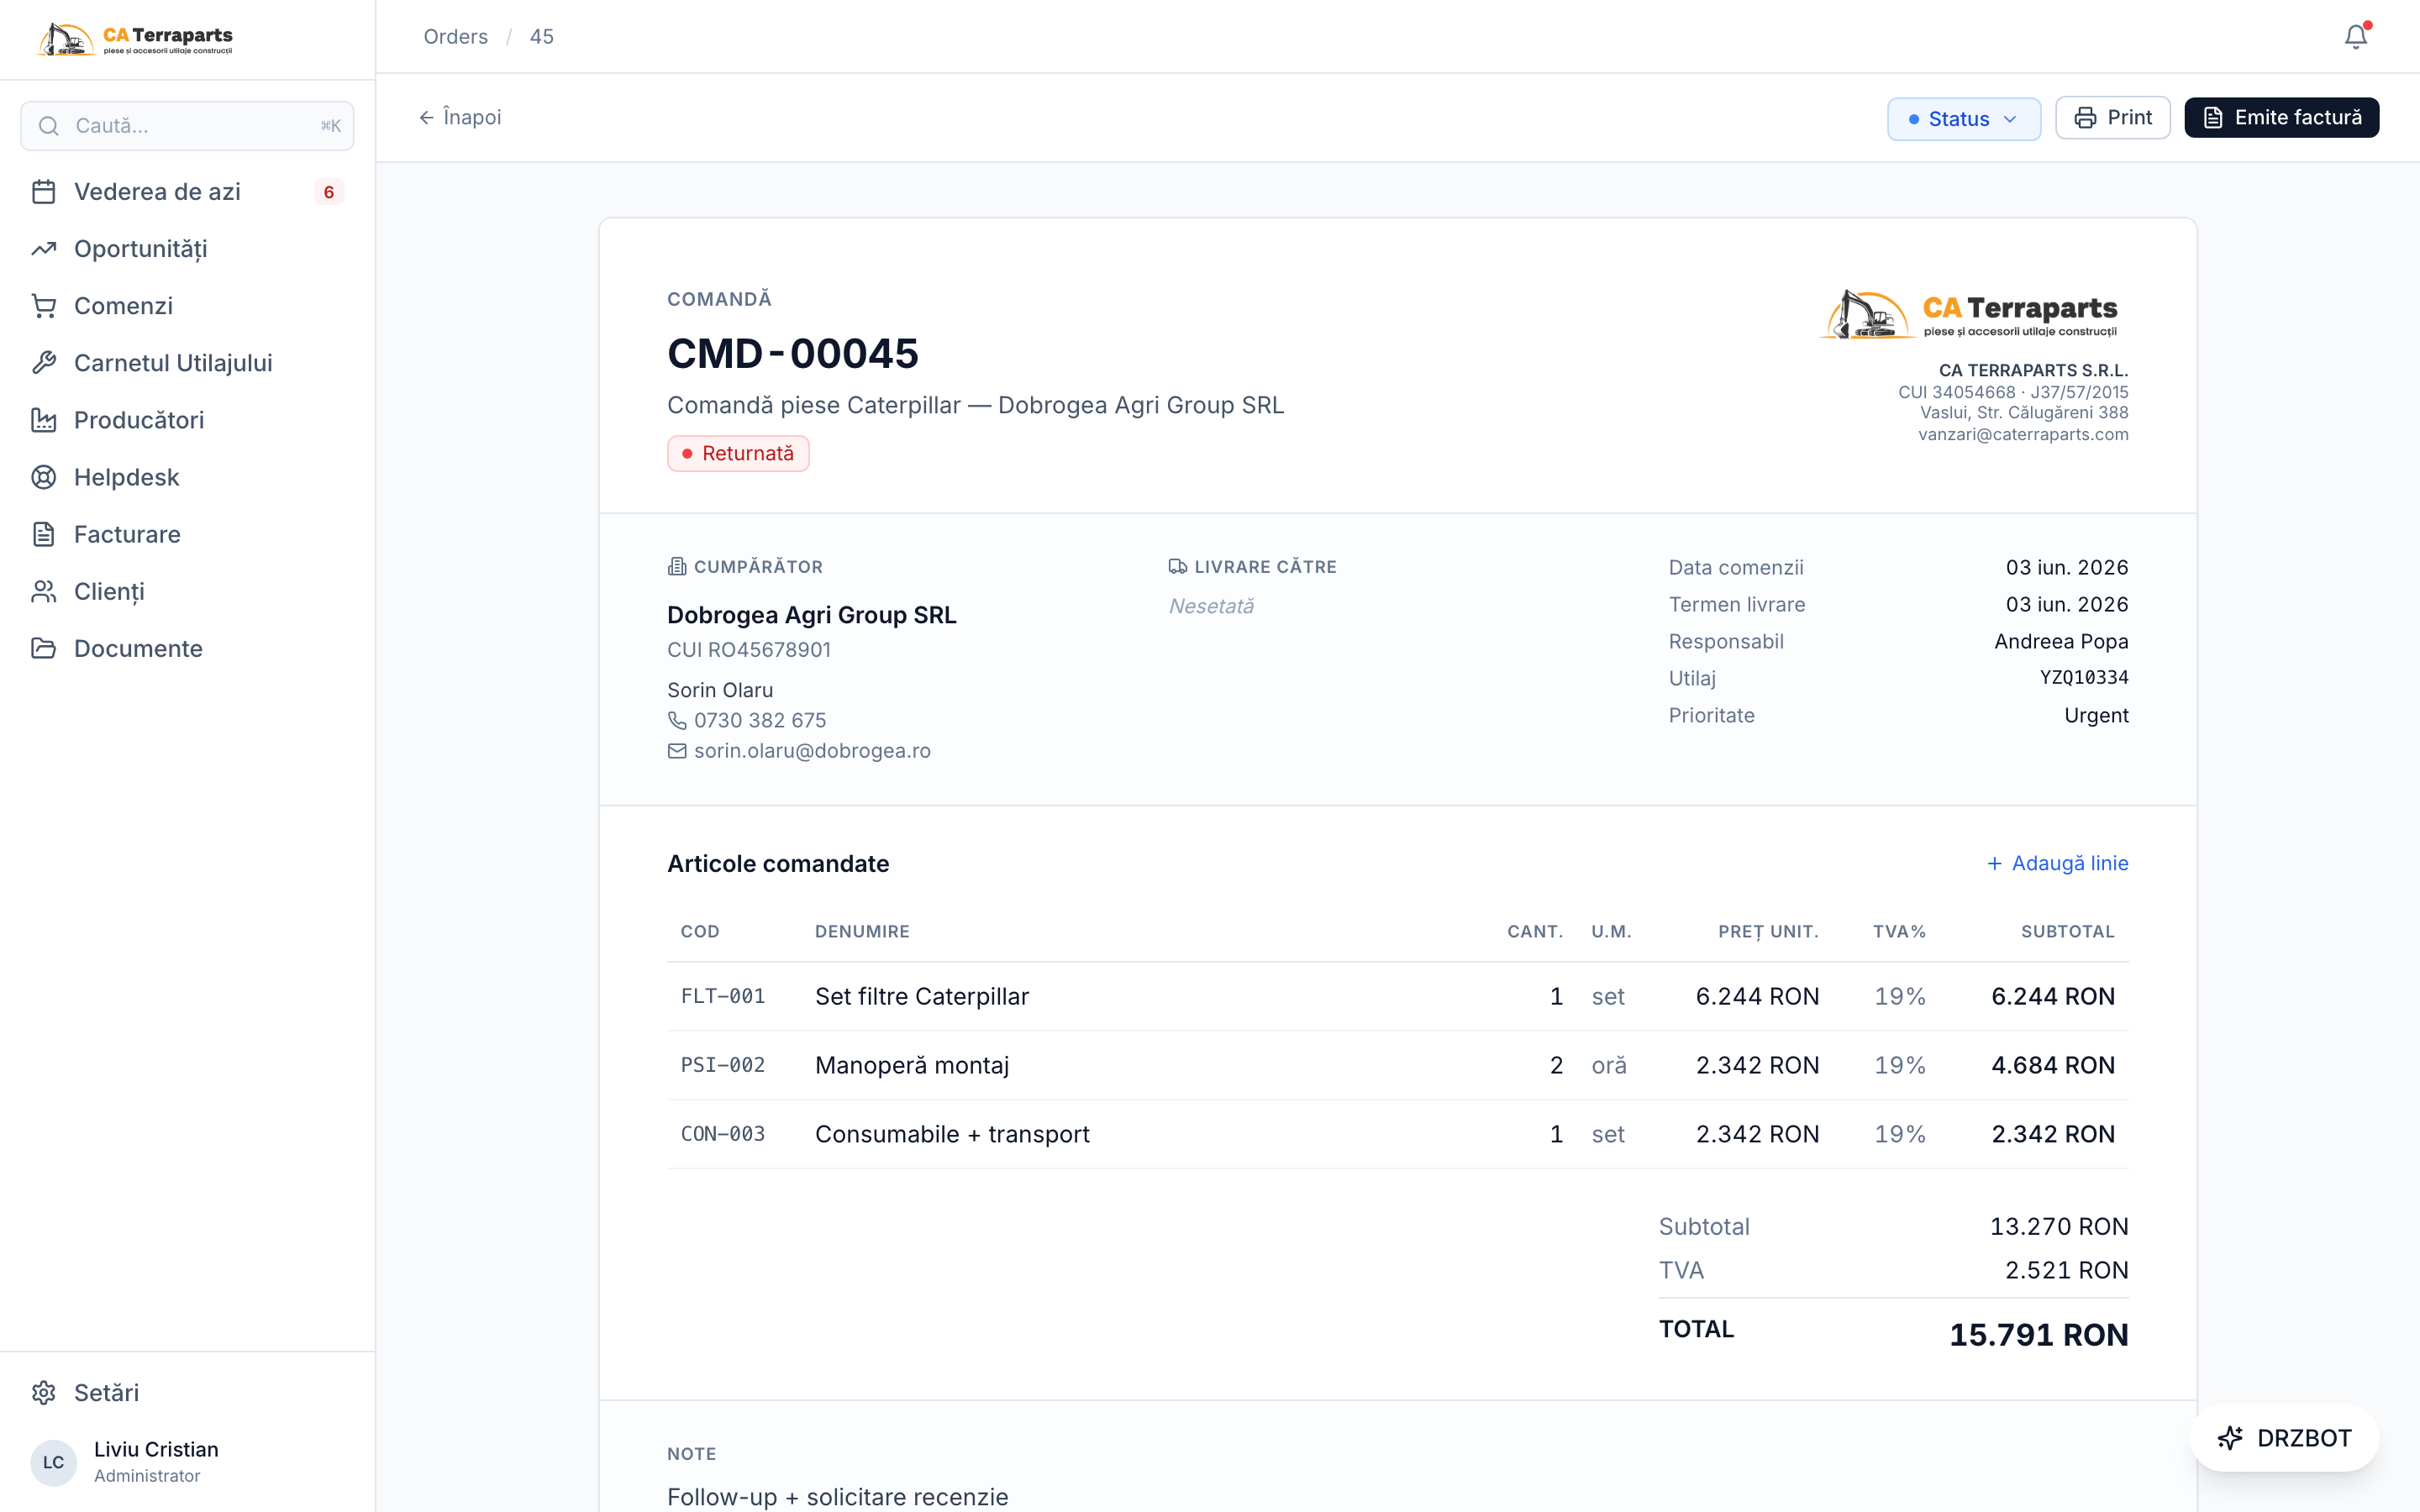Focus the Caută search field
This screenshot has width=2420, height=1512.
point(187,126)
